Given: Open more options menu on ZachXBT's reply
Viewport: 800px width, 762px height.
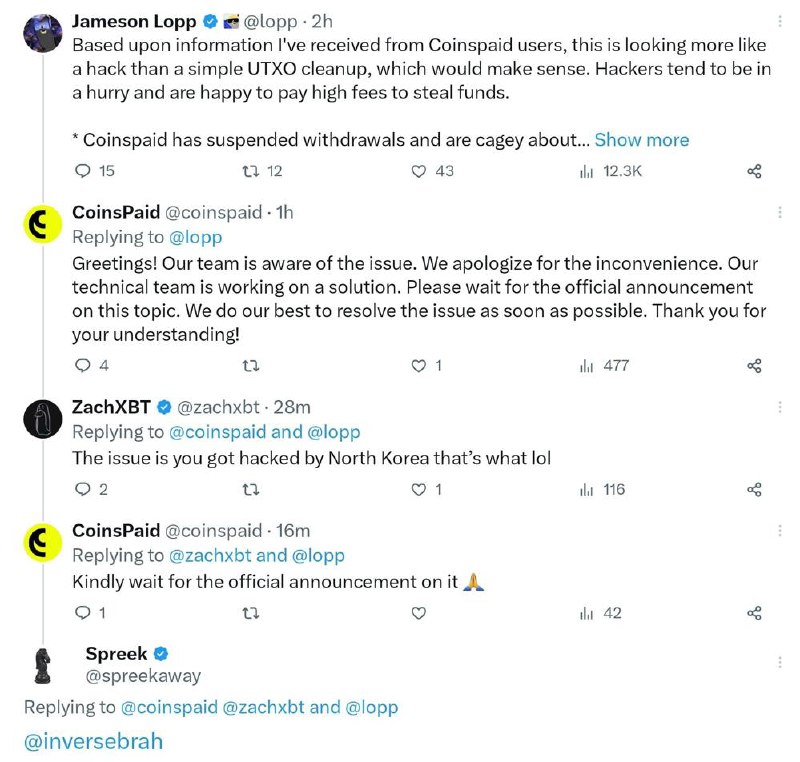Looking at the screenshot, I should click(780, 407).
